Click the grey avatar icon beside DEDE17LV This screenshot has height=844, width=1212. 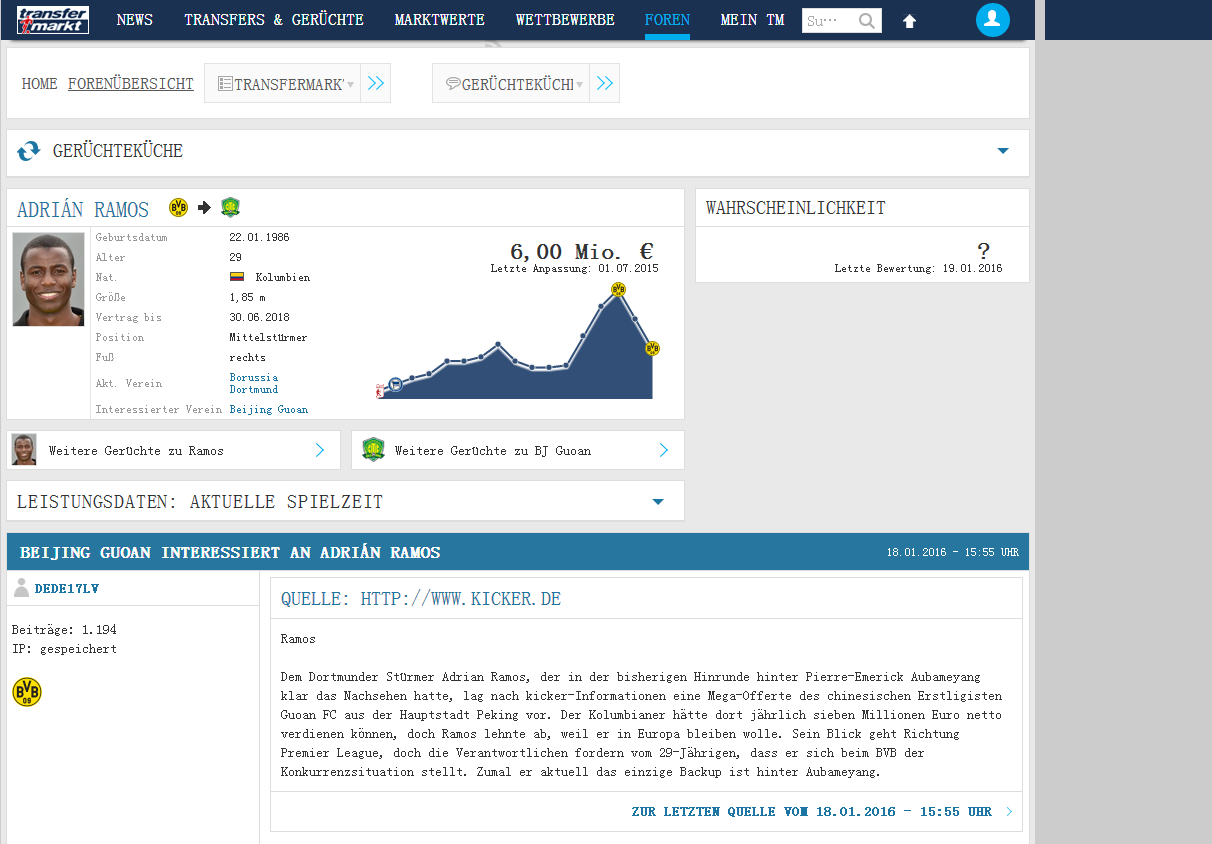pyautogui.click(x=21, y=588)
